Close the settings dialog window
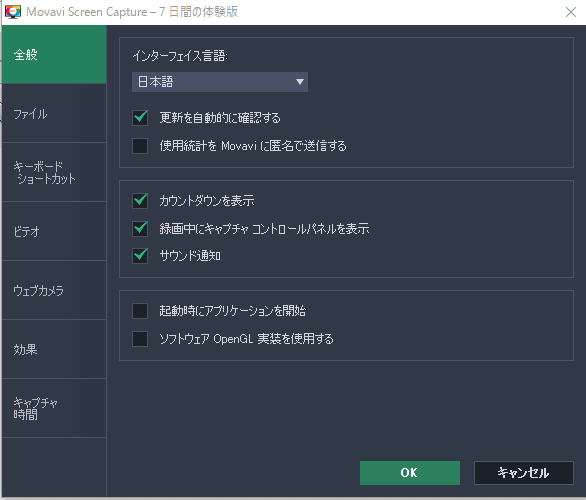The width and height of the screenshot is (586, 500). coord(570,12)
